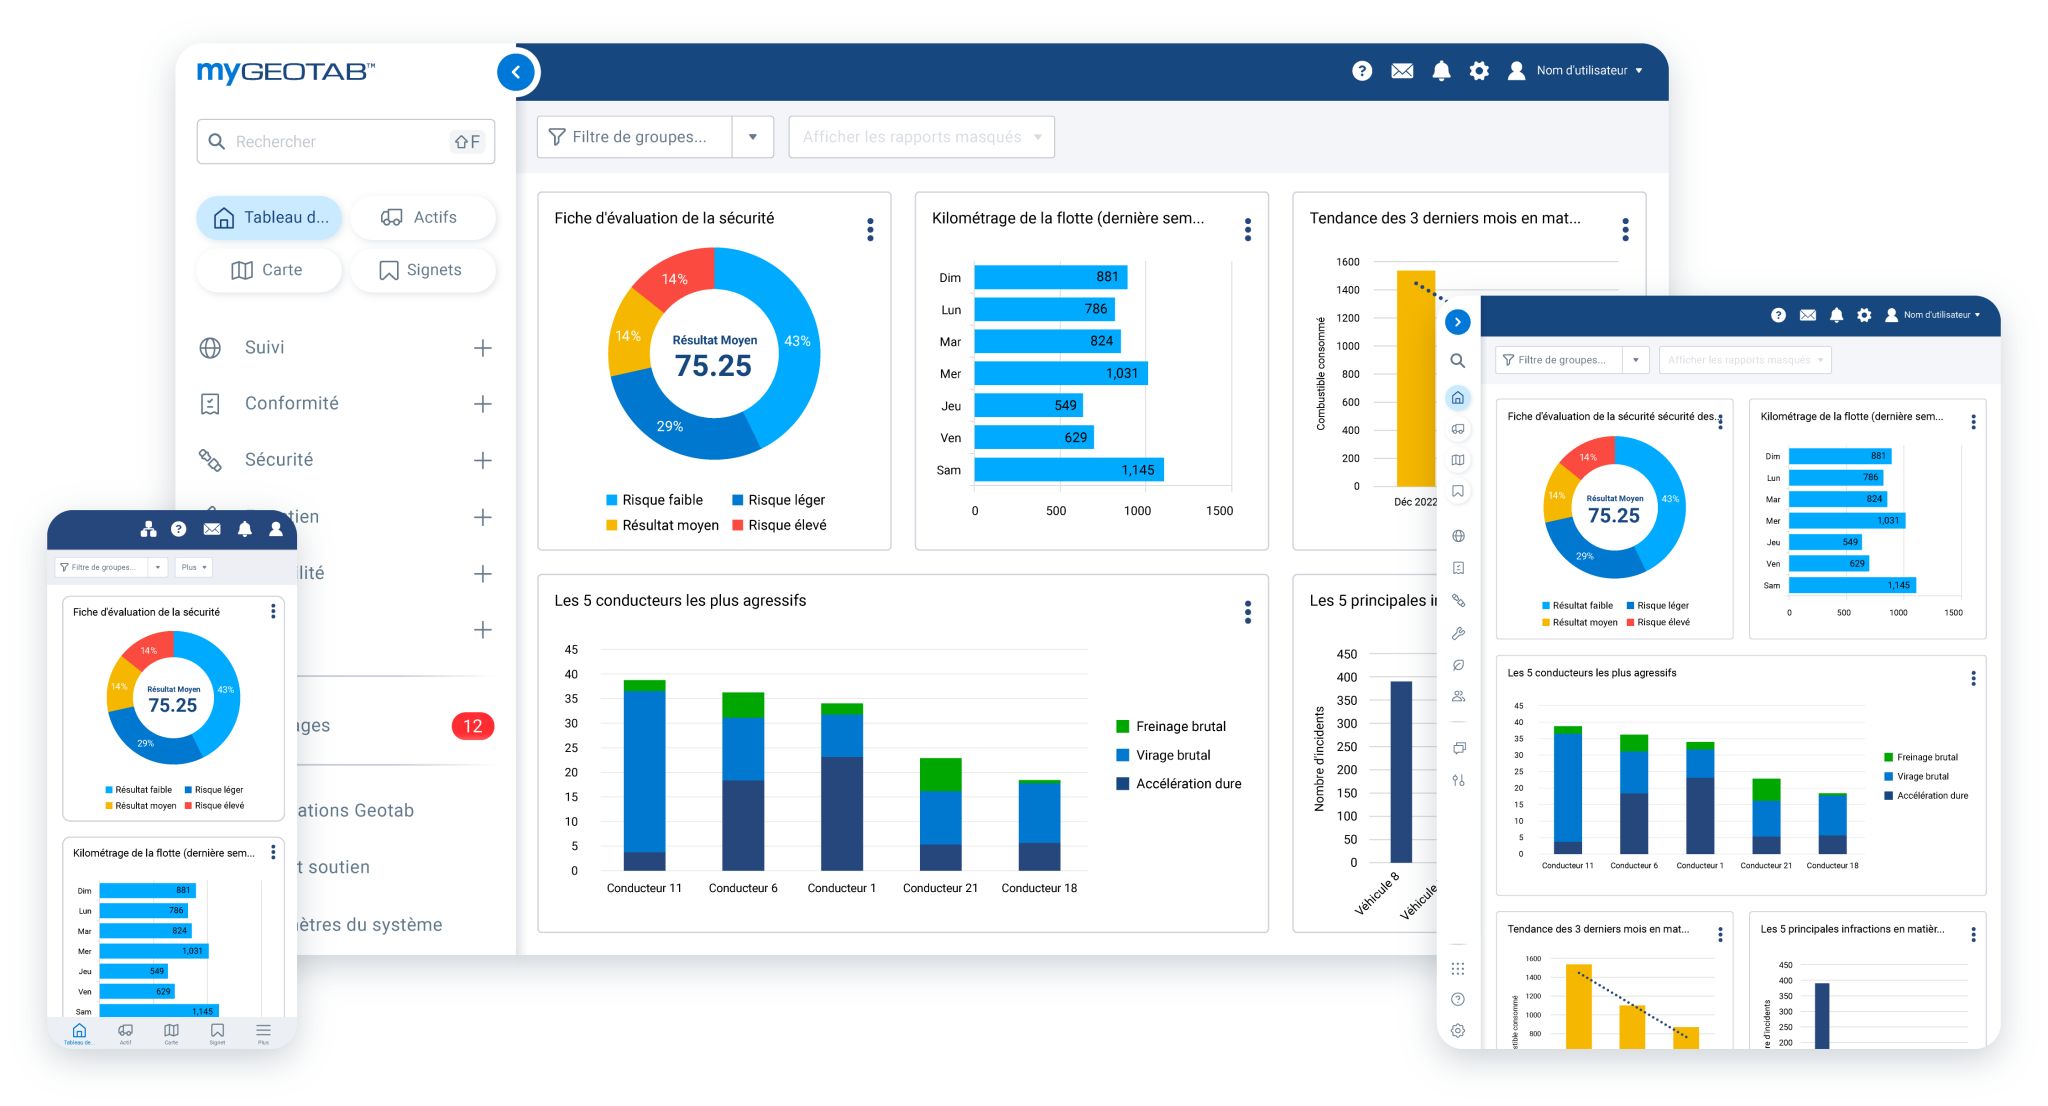Open options menu for Fiche d'évaluation de la sécurité
Screen dimensions: 2048x1106
(x=870, y=230)
